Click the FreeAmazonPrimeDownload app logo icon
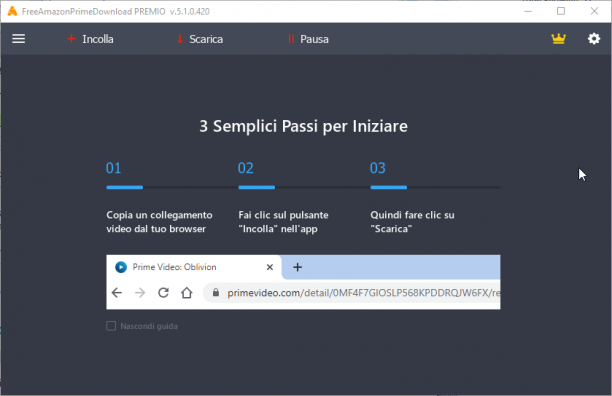 pos(12,11)
